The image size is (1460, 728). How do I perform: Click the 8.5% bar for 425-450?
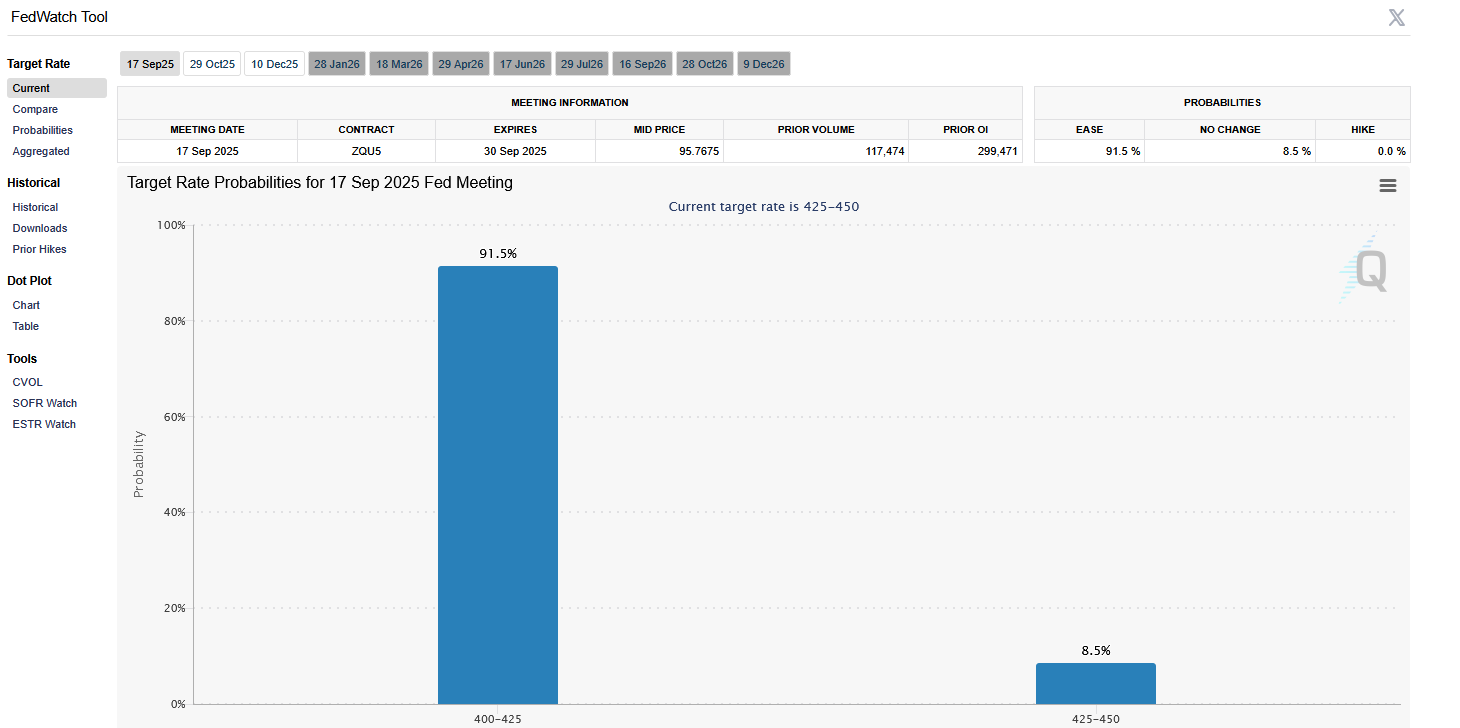pyautogui.click(x=1095, y=684)
